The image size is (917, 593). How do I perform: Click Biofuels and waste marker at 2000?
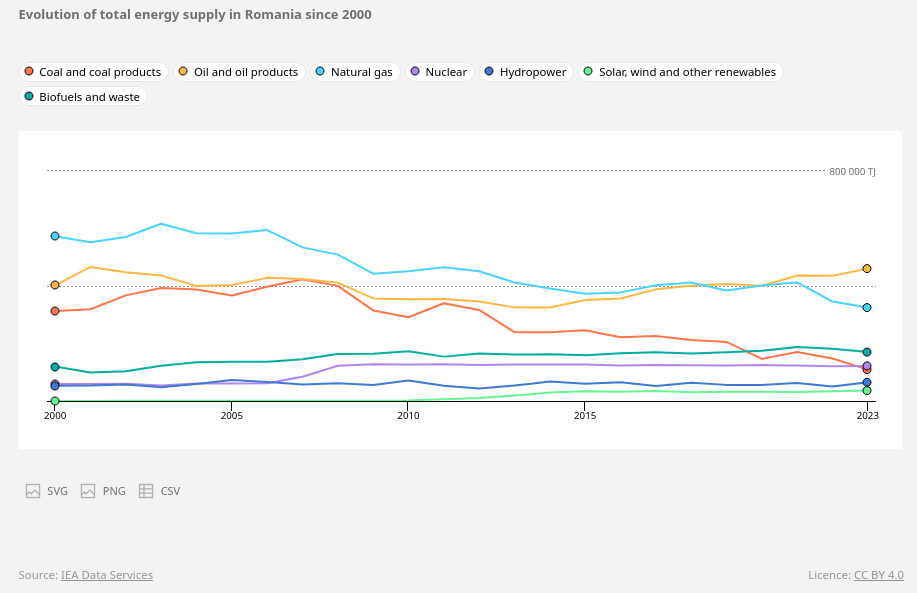point(55,367)
